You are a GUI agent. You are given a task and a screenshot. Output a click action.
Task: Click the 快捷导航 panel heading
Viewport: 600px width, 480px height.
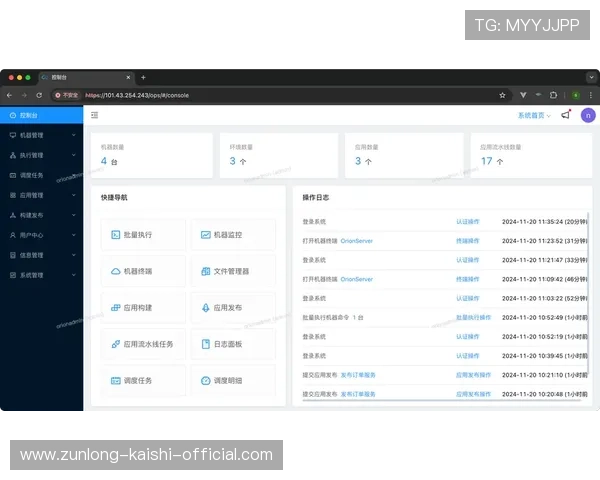point(114,198)
